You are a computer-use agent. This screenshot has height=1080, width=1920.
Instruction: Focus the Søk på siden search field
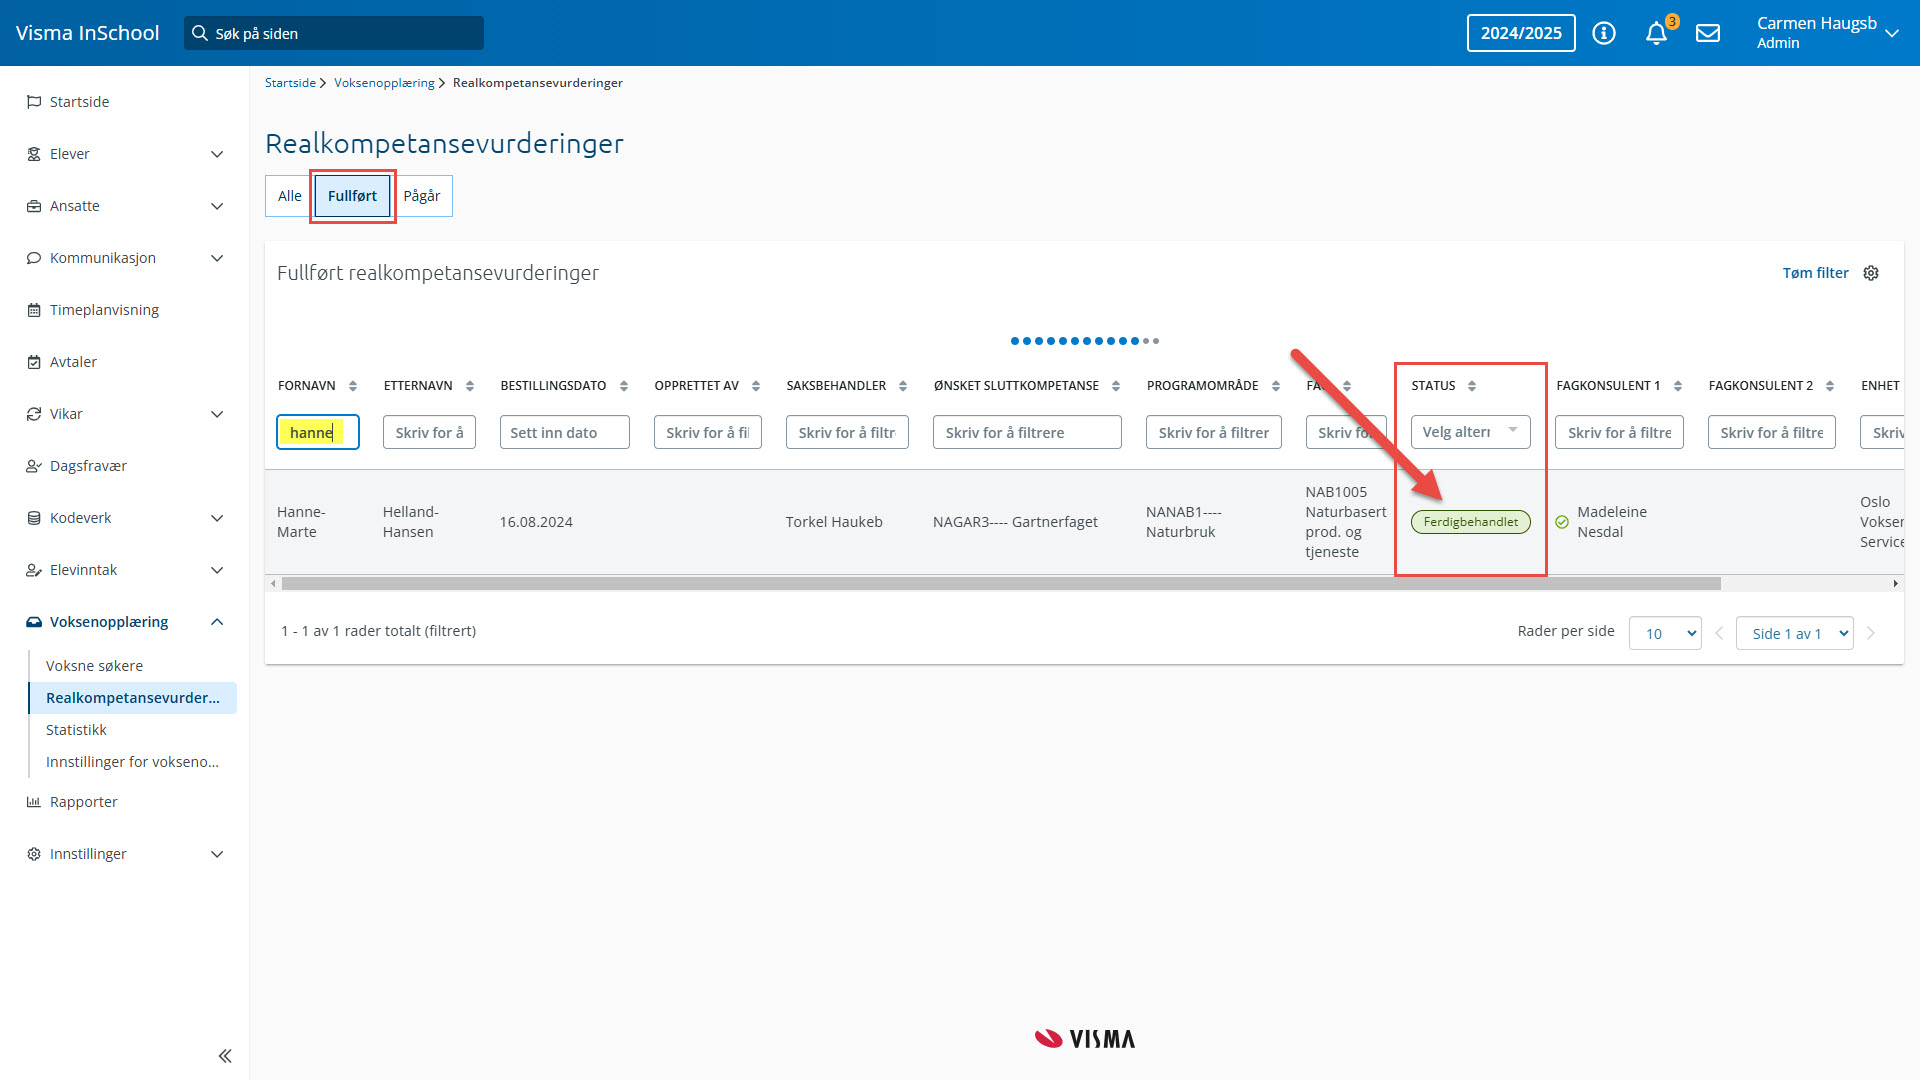tap(334, 33)
